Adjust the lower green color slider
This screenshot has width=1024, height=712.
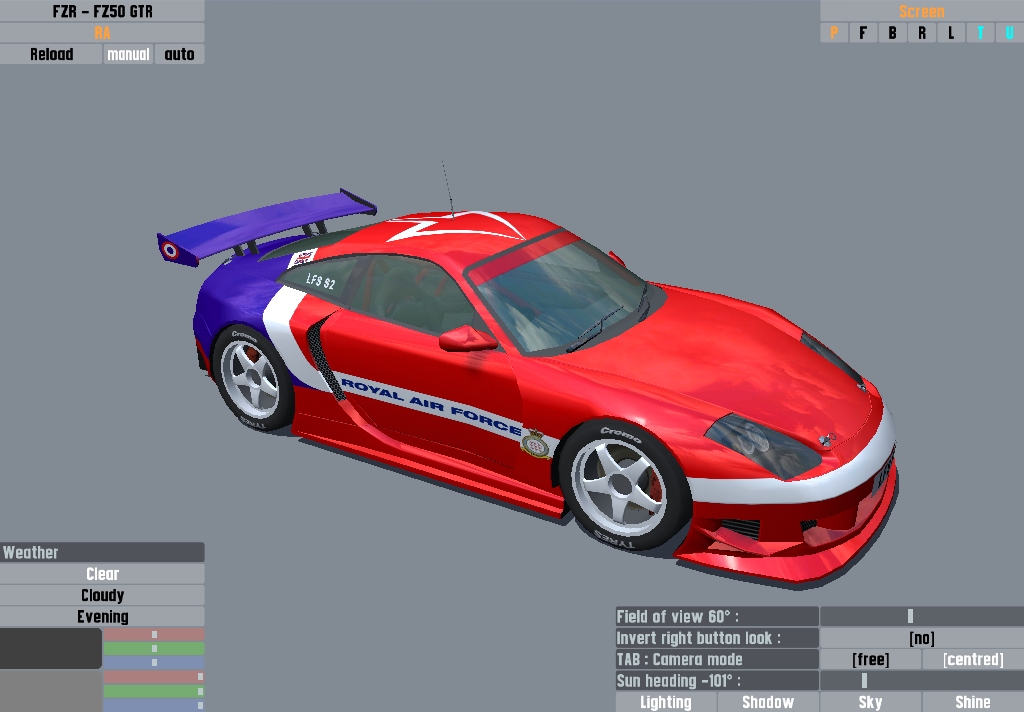154,691
